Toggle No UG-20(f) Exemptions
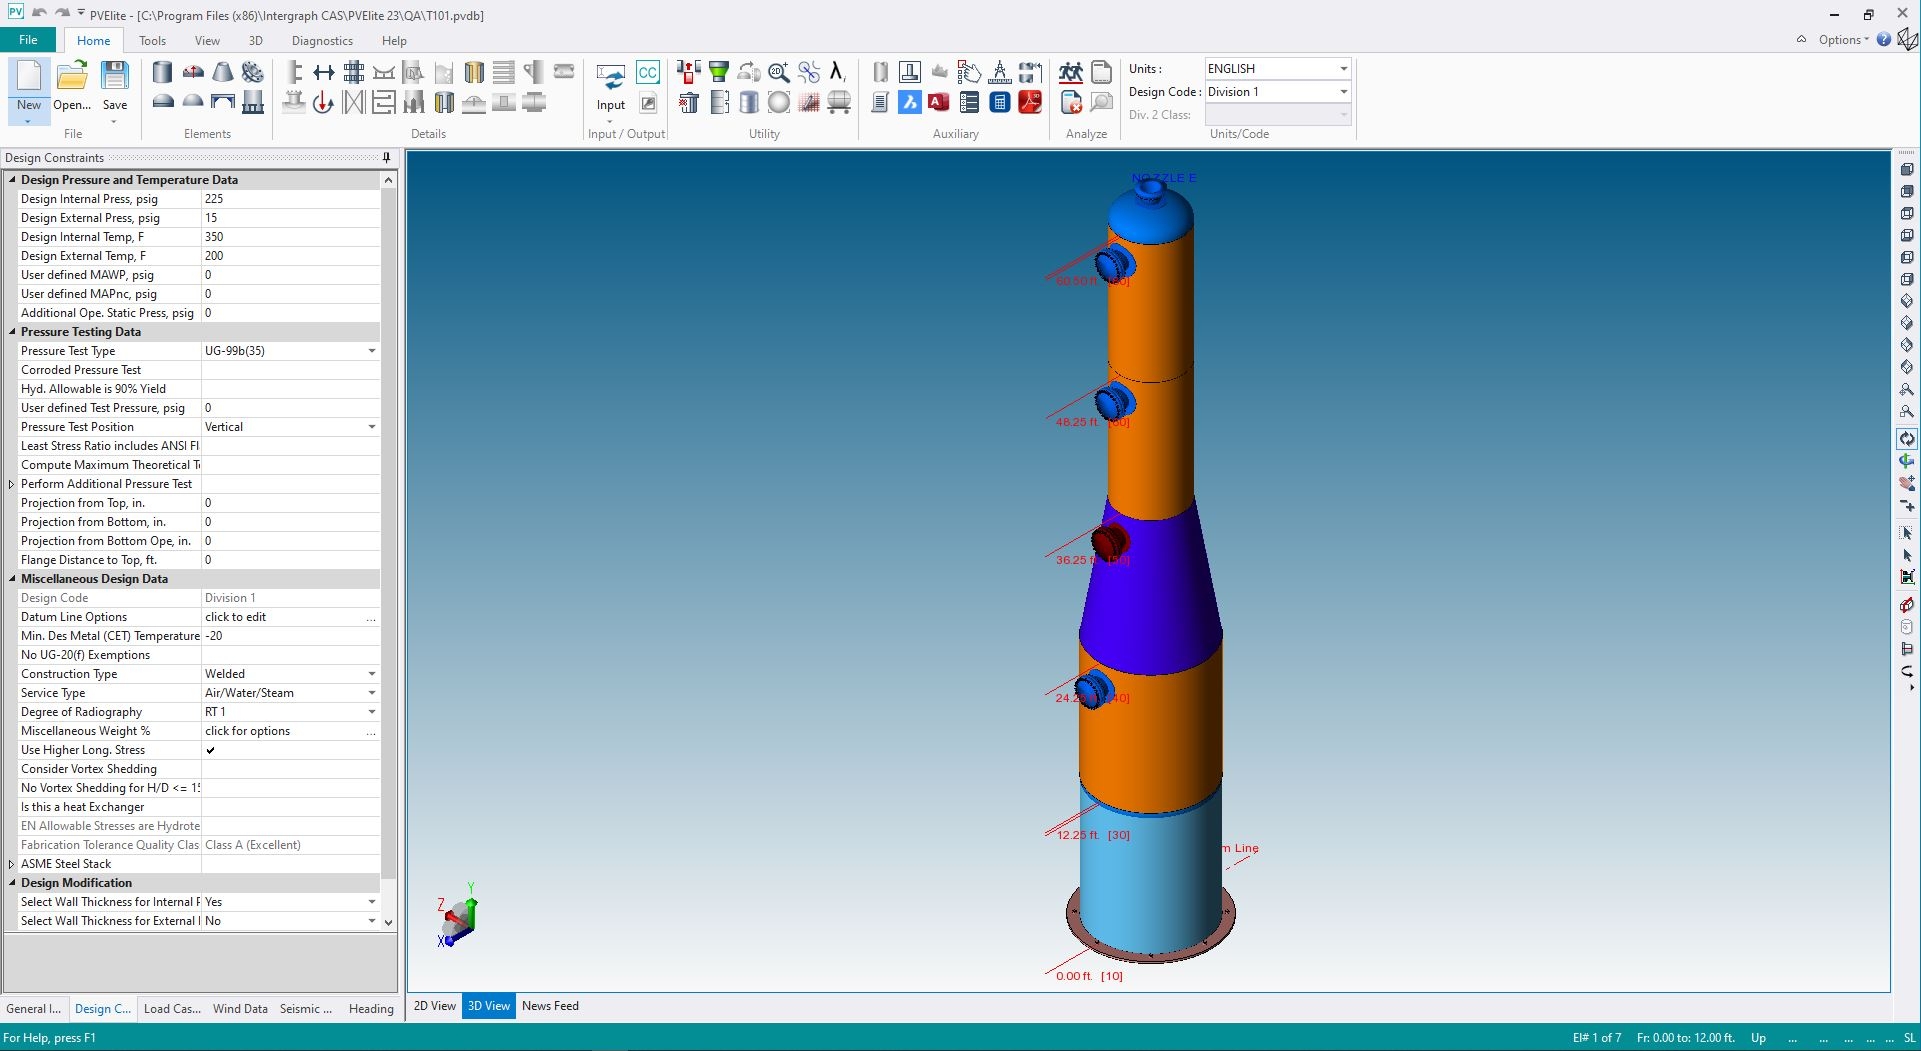Screen dimensions: 1921x1051 point(291,655)
